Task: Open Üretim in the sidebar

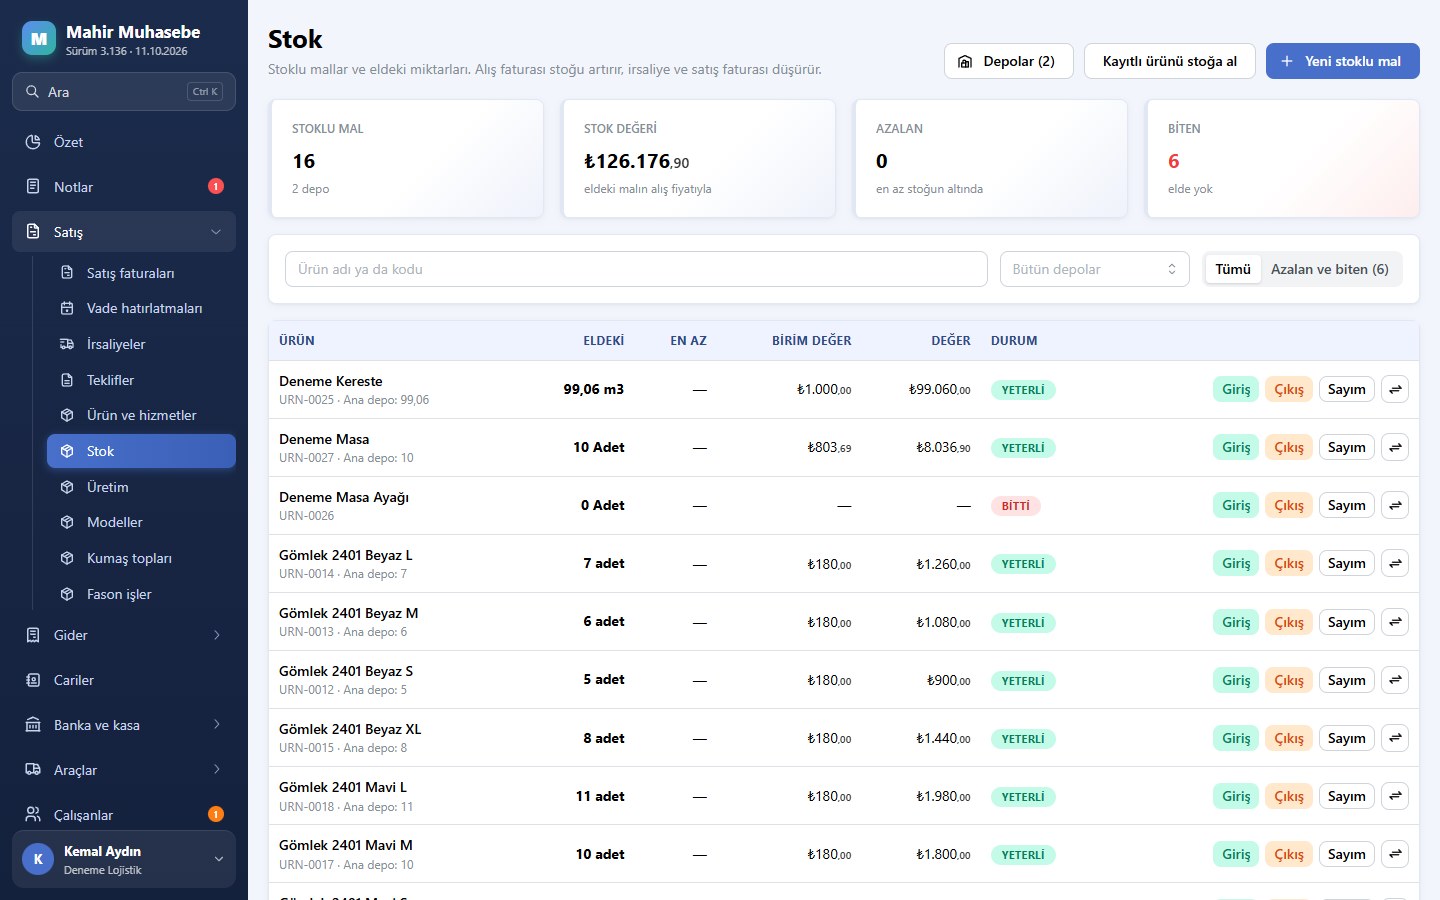Action: click(x=141, y=487)
